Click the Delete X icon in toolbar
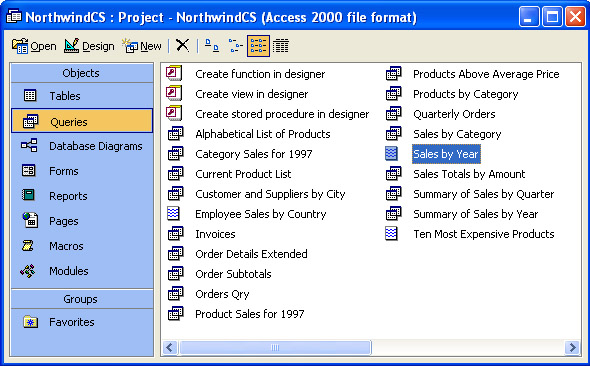The image size is (590, 366). [x=182, y=46]
